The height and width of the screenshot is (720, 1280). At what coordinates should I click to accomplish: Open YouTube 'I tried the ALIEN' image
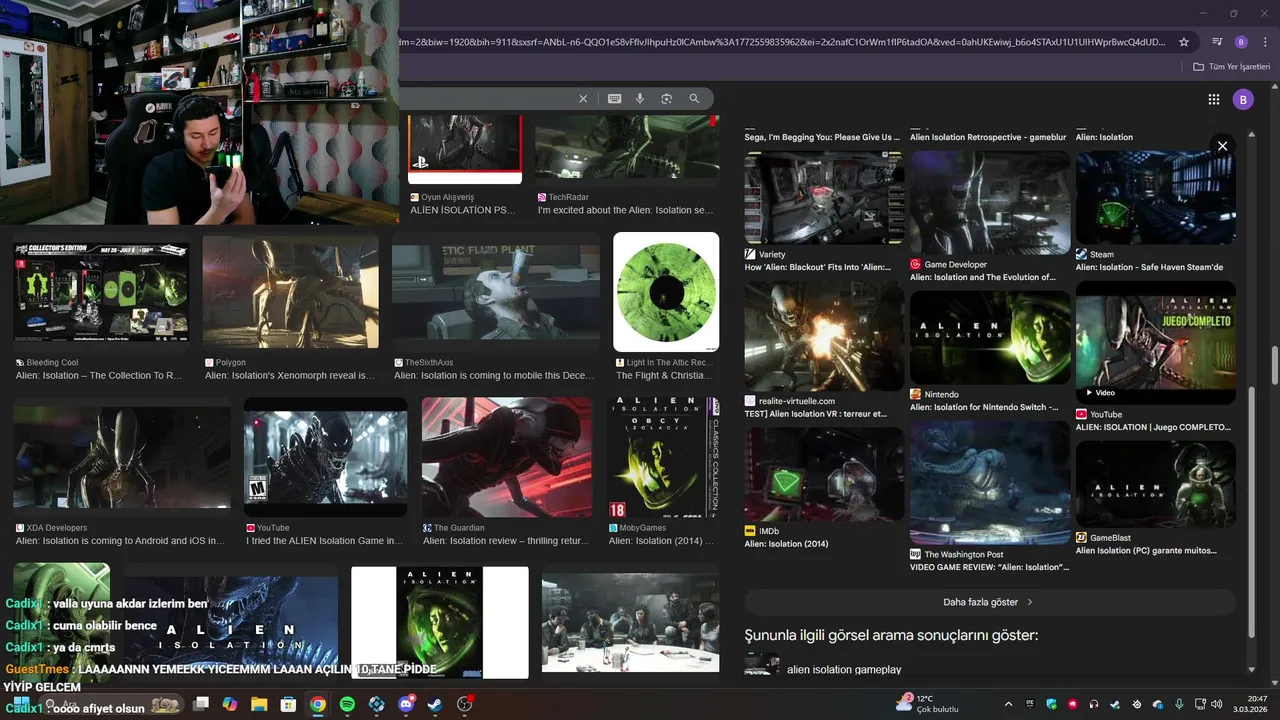(326, 457)
